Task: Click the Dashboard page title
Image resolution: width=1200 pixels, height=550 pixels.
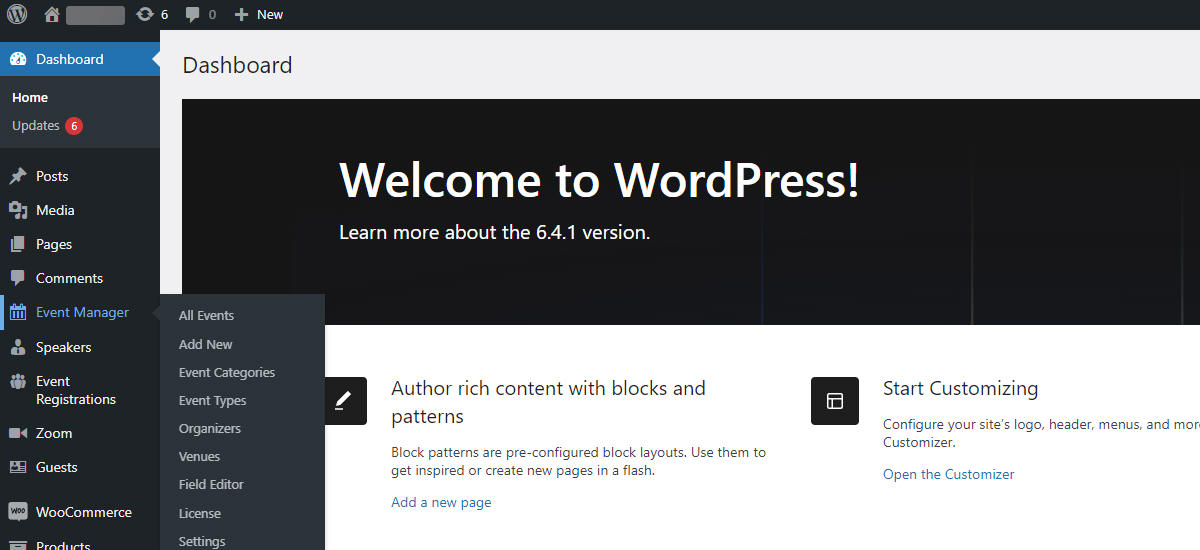Action: pos(238,65)
